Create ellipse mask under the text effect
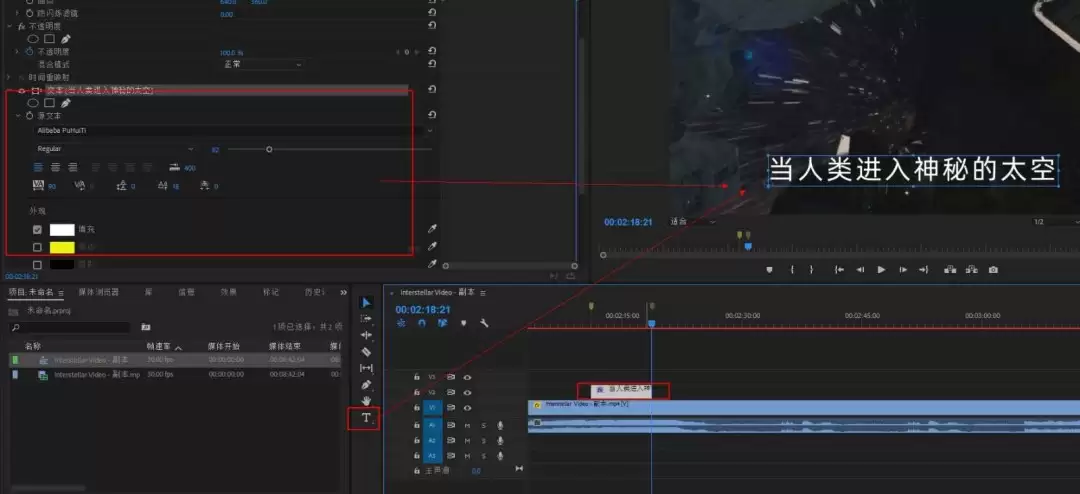The height and width of the screenshot is (494, 1080). pos(33,103)
